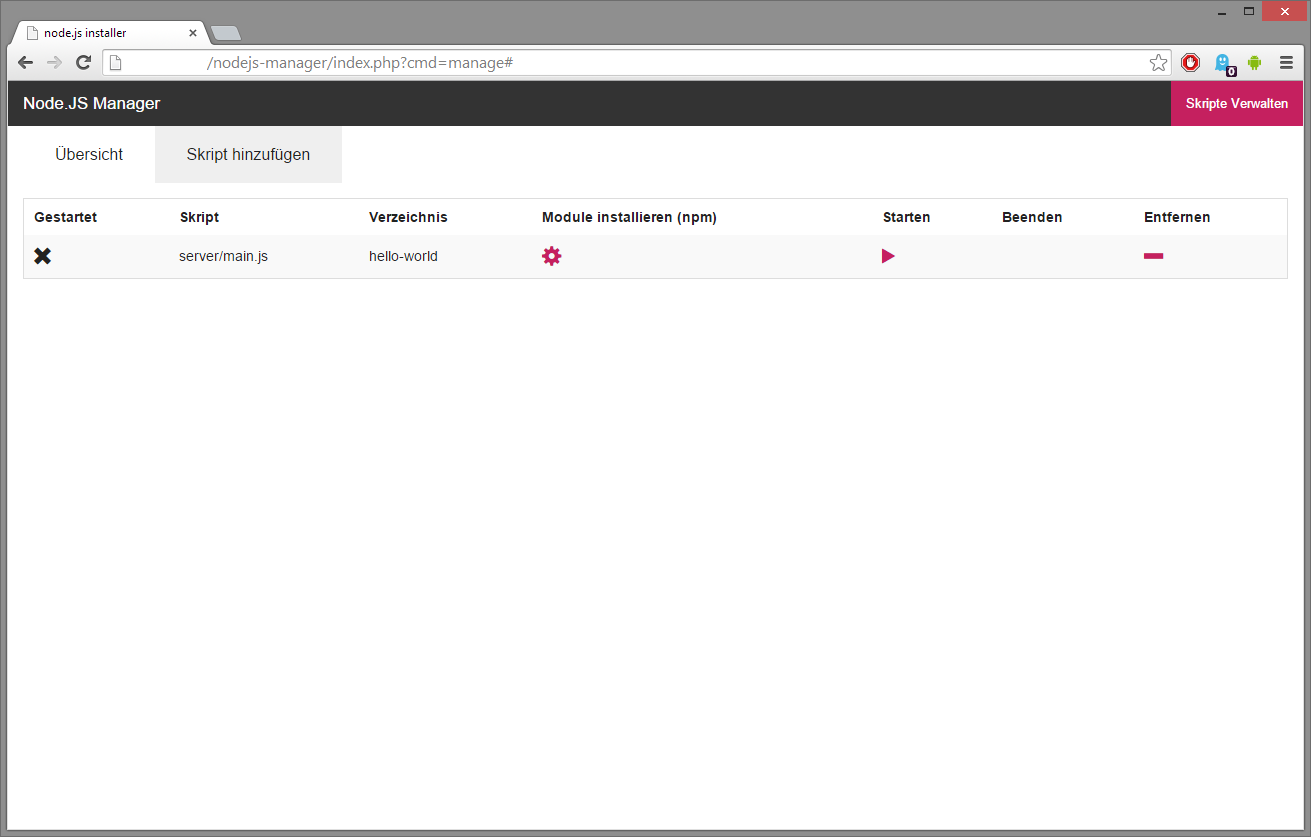
Task: Click the Verzeichnis column header
Action: tap(408, 217)
